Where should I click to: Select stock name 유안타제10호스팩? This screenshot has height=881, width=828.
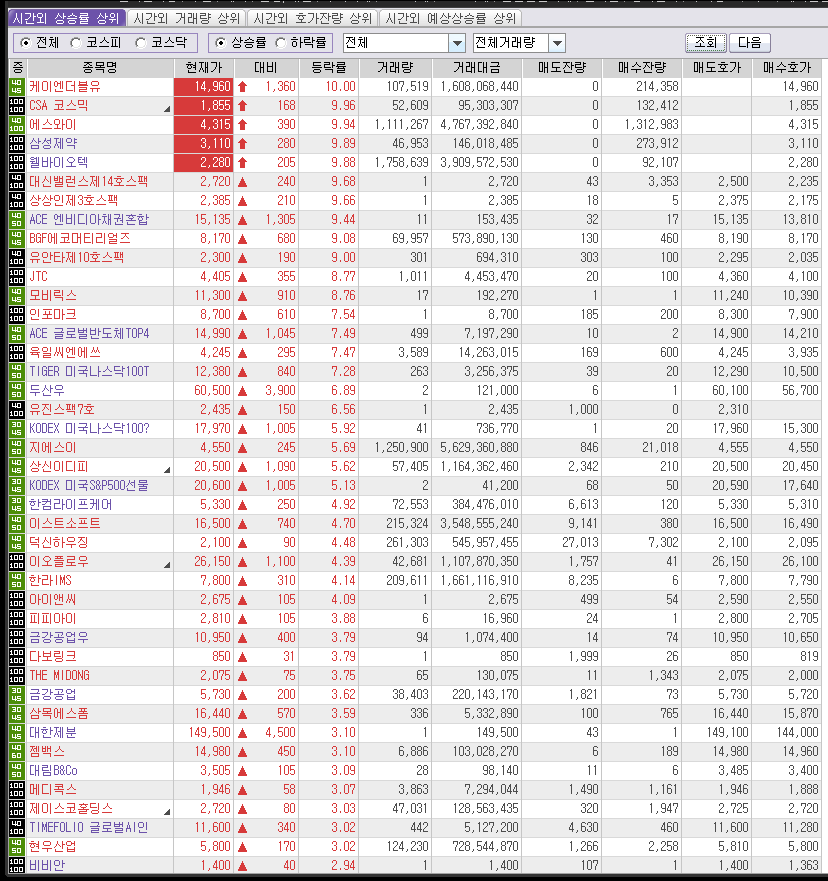(x=76, y=258)
